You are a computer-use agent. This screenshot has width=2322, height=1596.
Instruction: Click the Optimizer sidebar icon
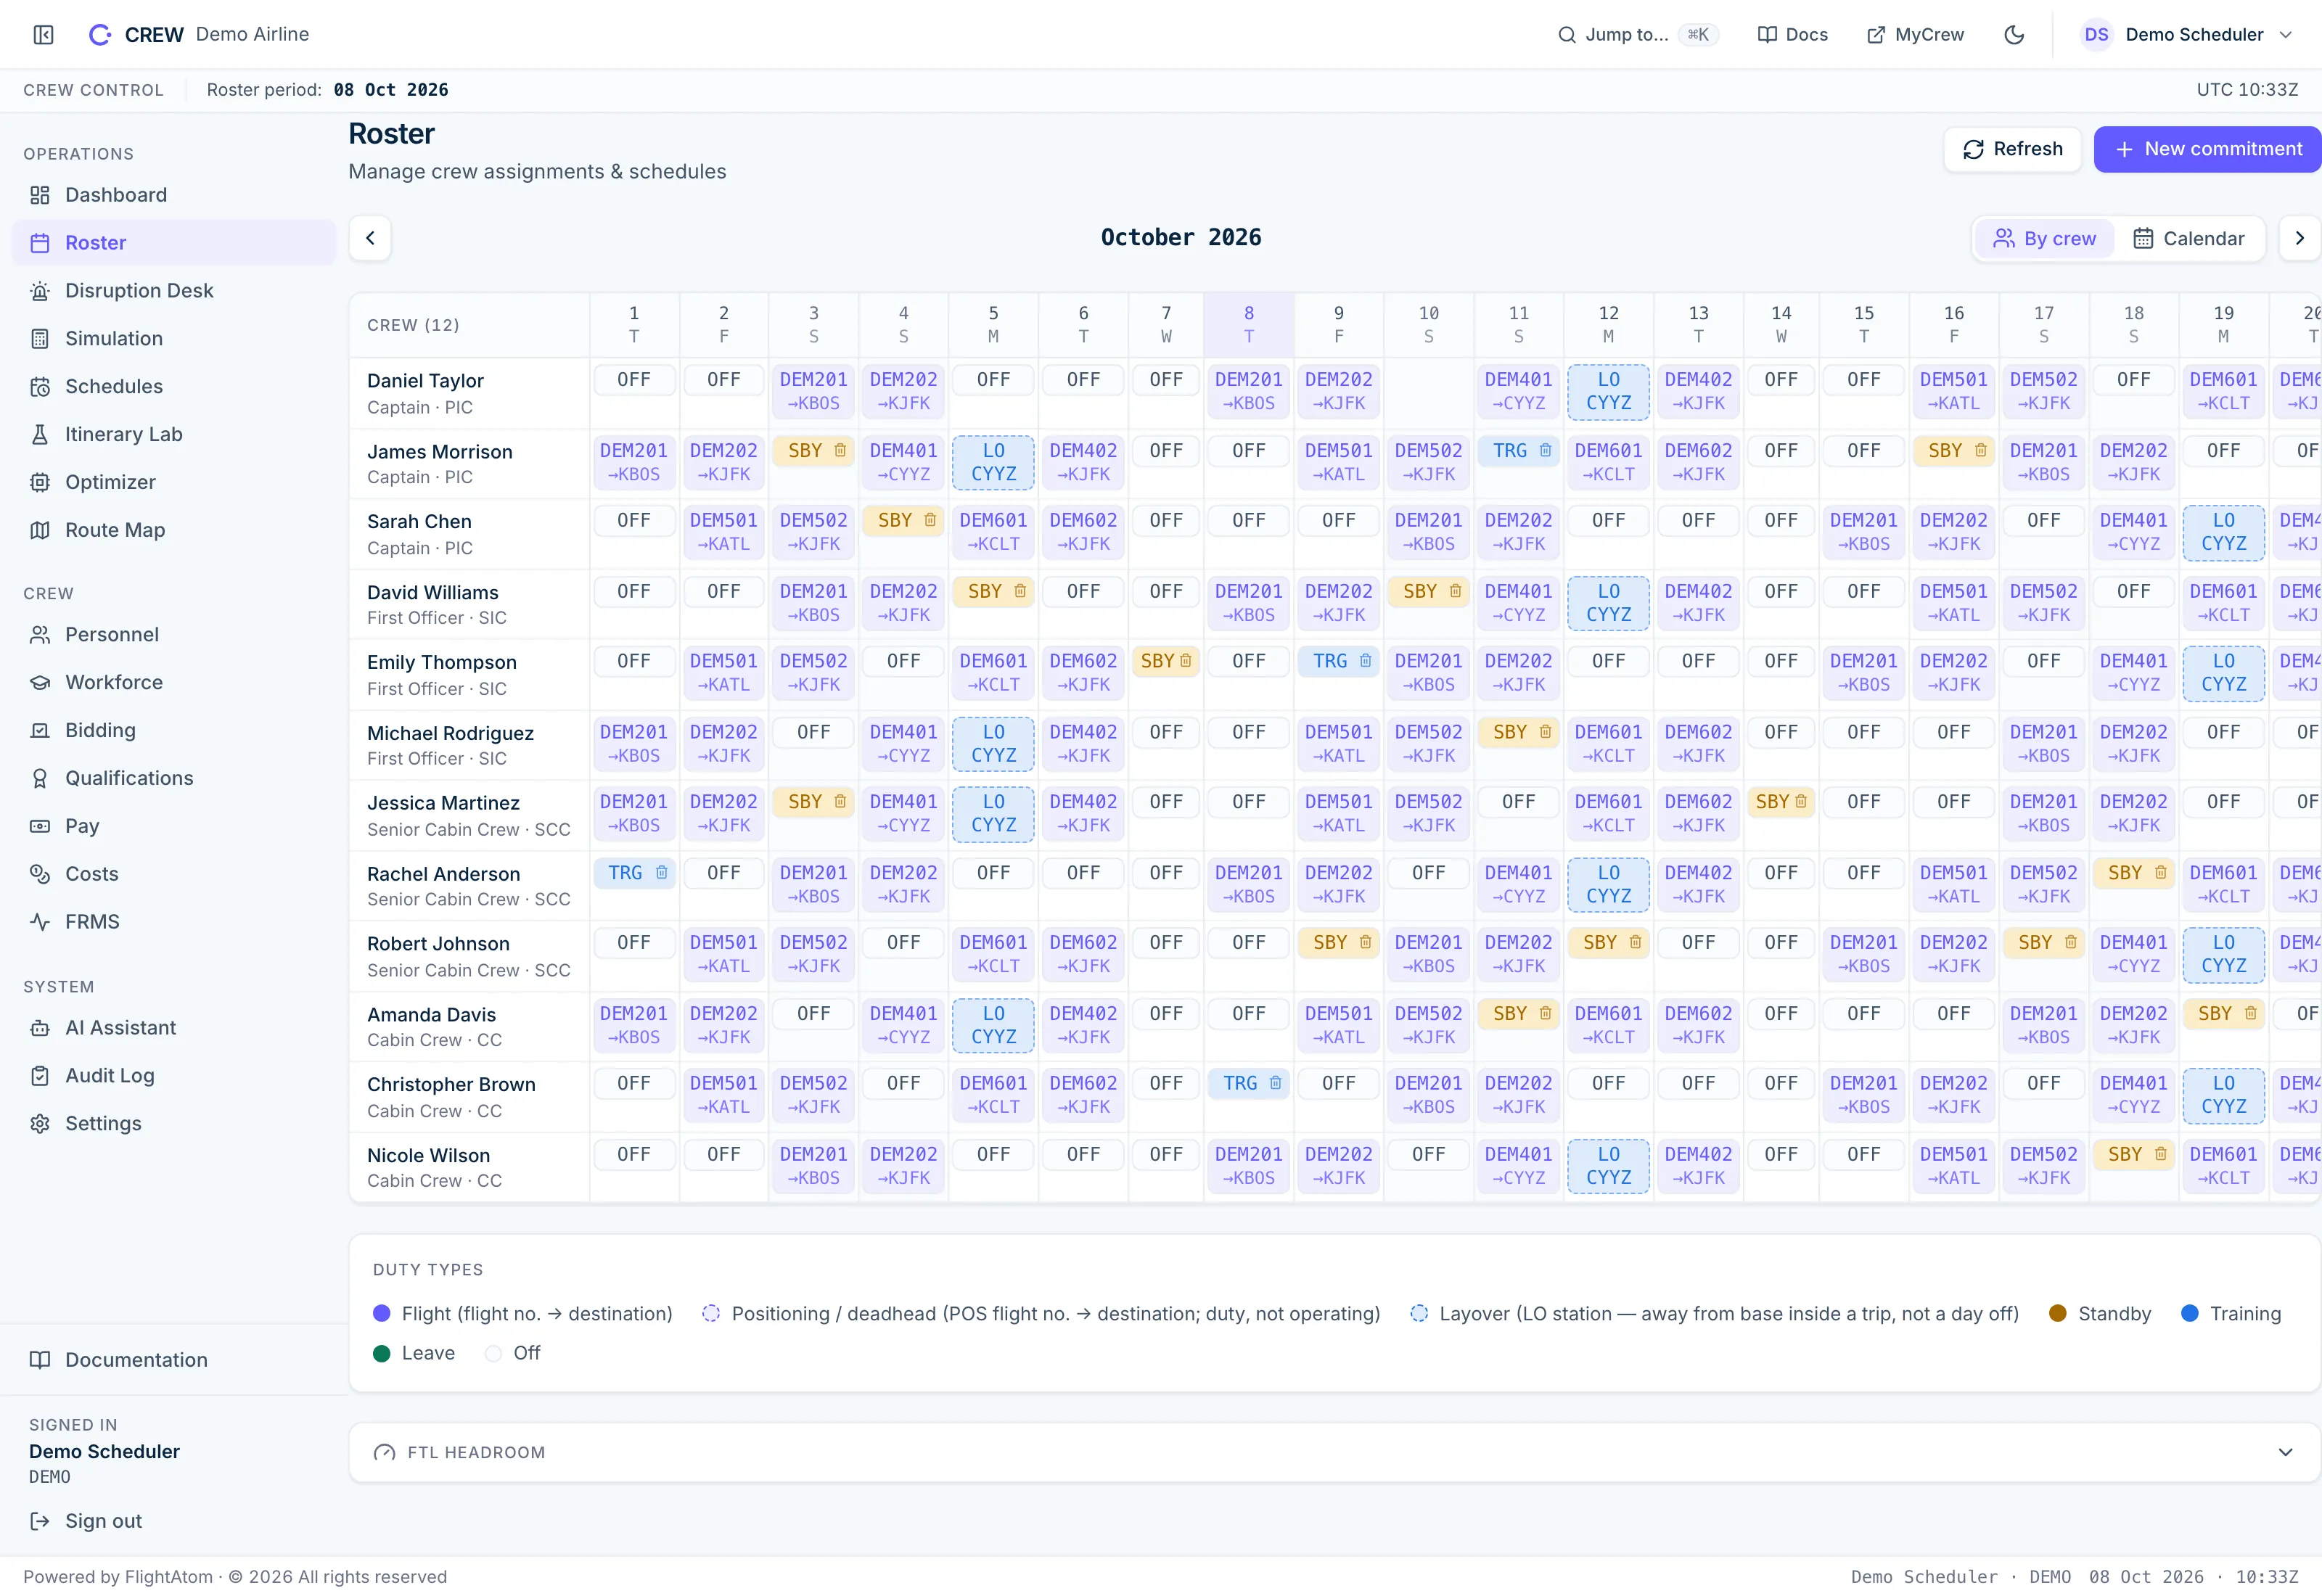[40, 483]
